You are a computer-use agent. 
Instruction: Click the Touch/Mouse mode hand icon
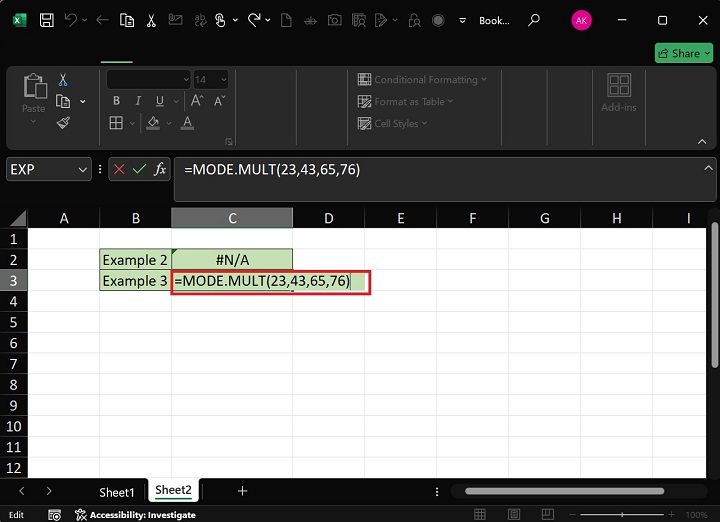click(x=220, y=20)
